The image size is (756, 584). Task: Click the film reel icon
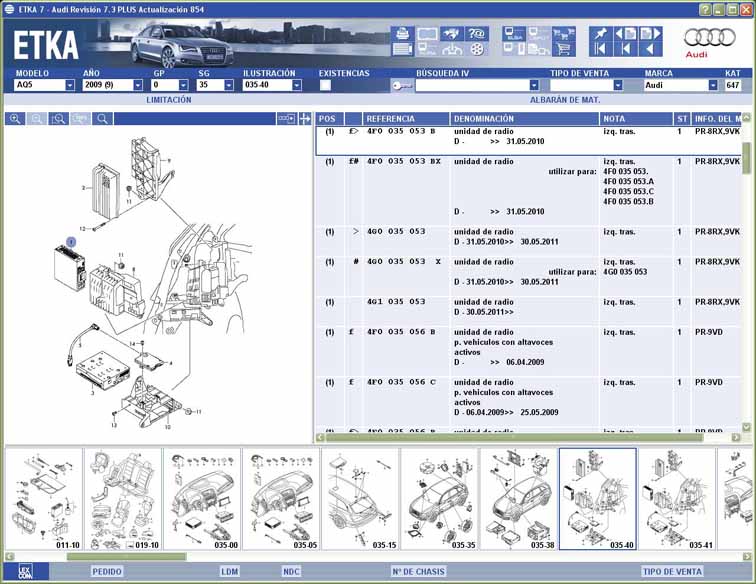point(476,49)
